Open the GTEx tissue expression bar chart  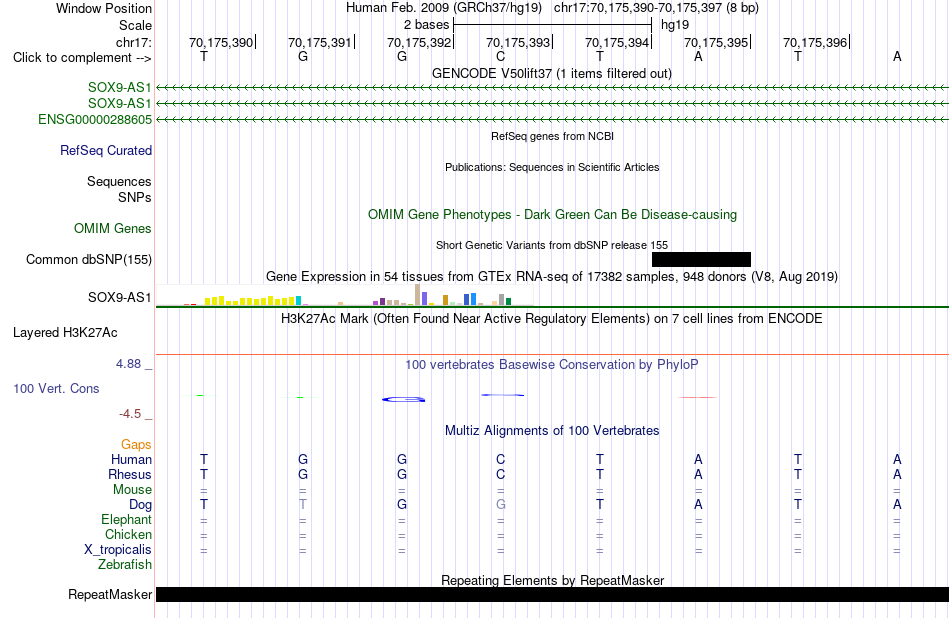tap(345, 296)
